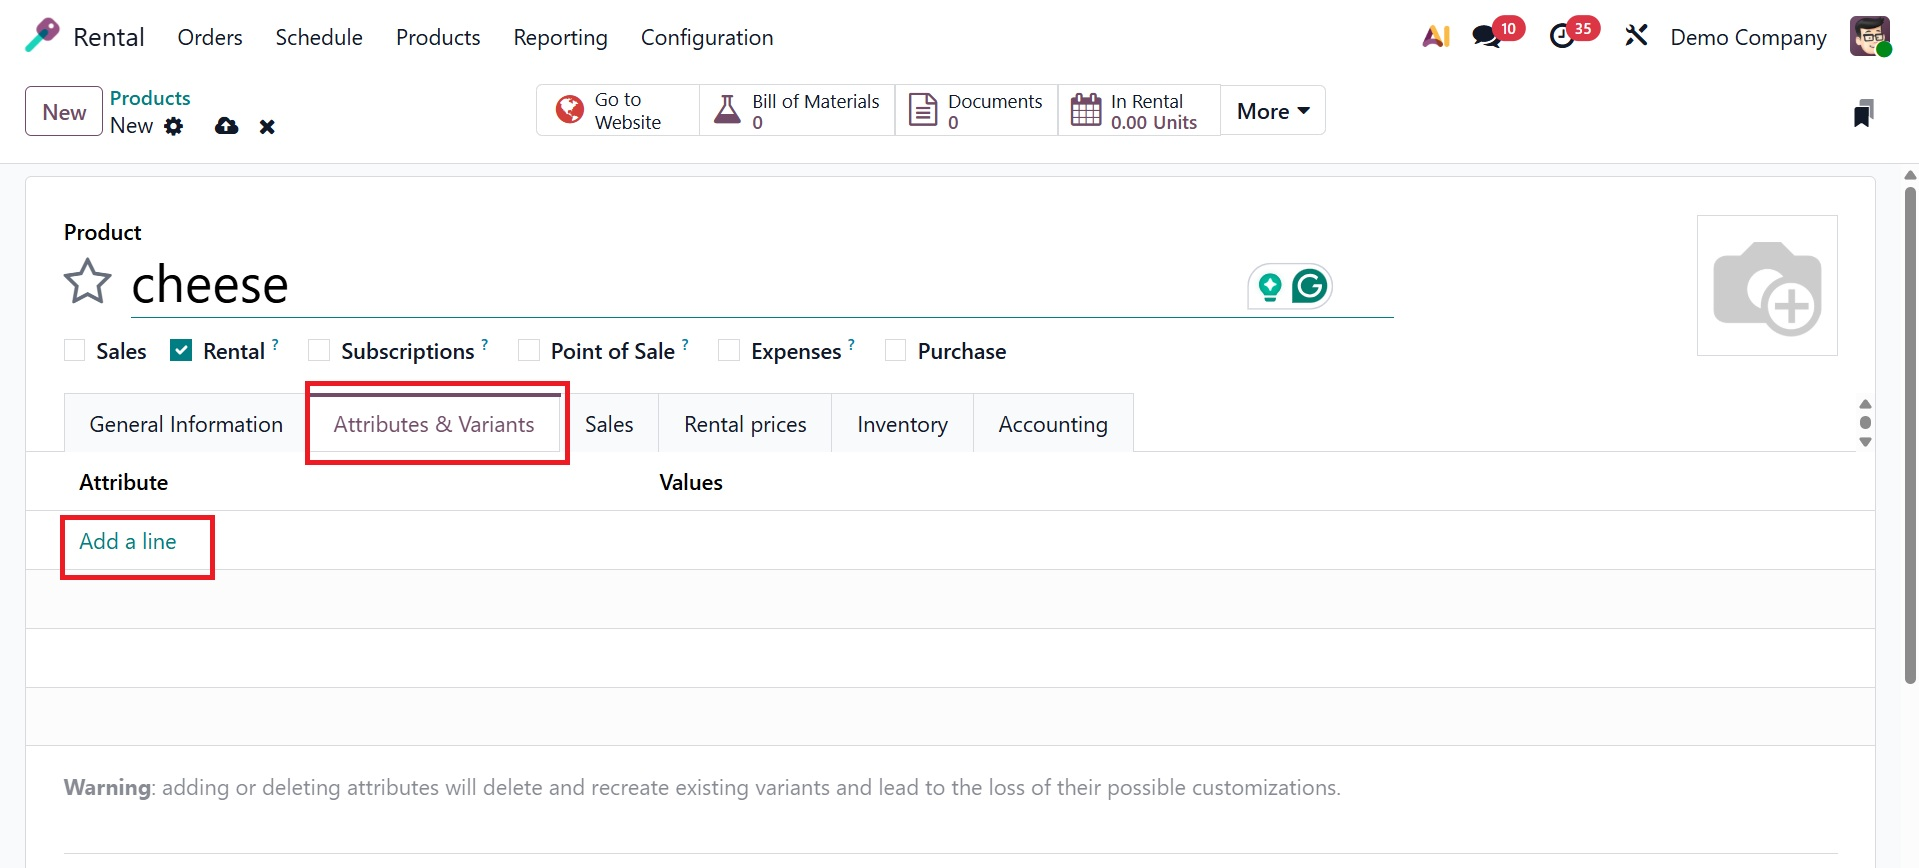Upload a product image via camera placeholder
The height and width of the screenshot is (868, 1919).
[1766, 286]
